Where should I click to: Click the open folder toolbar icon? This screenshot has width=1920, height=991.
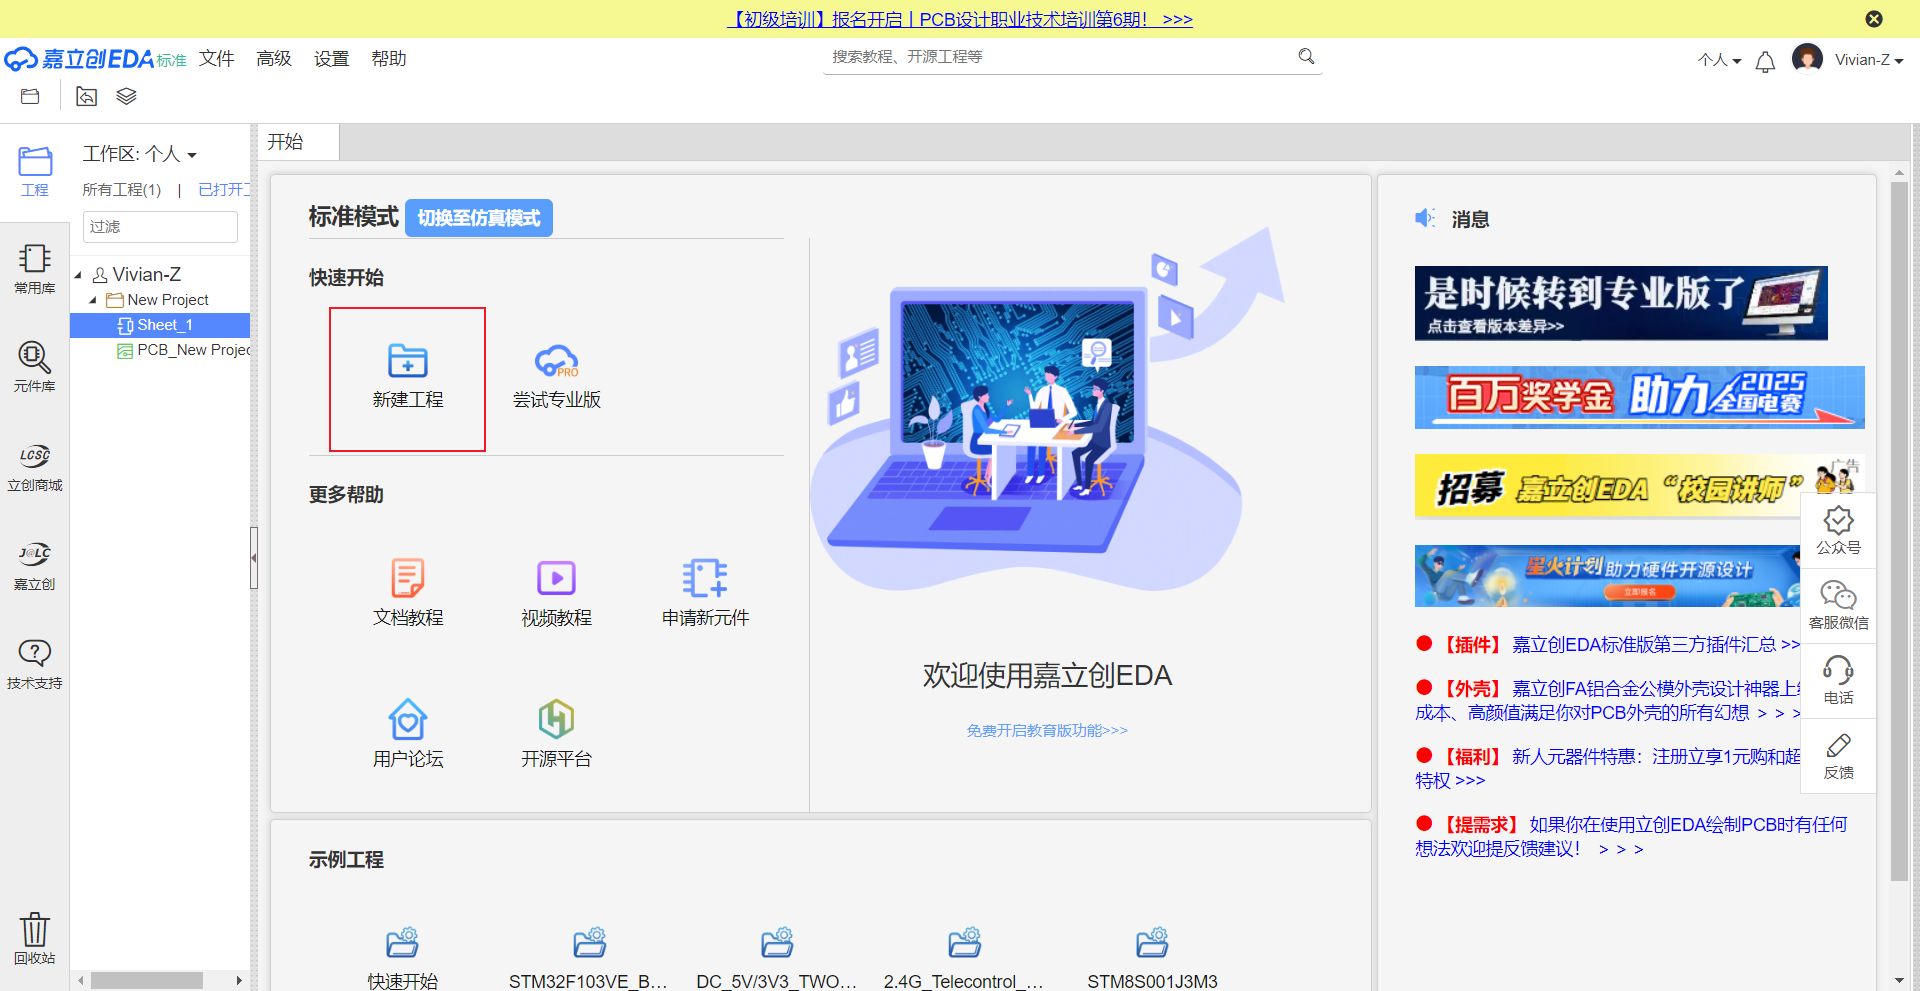(x=30, y=96)
